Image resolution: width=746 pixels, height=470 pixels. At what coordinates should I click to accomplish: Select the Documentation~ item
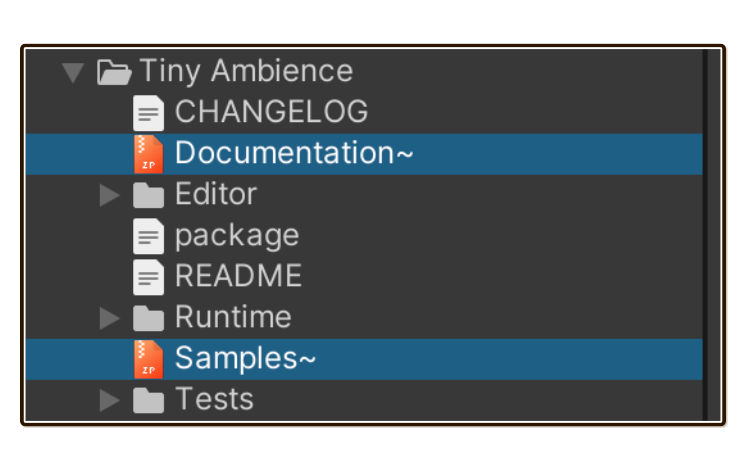point(364,154)
